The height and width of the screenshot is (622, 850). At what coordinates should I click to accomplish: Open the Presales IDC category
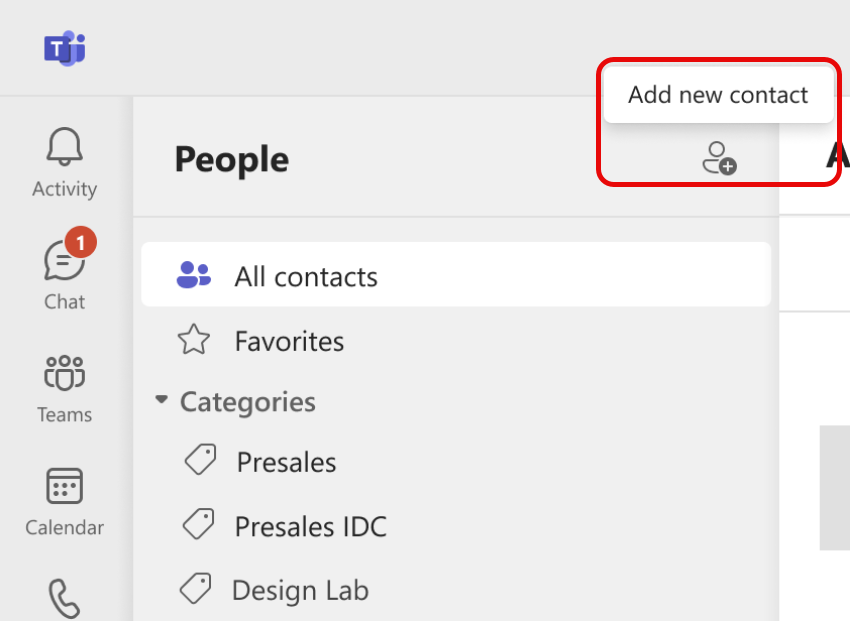pos(310,526)
